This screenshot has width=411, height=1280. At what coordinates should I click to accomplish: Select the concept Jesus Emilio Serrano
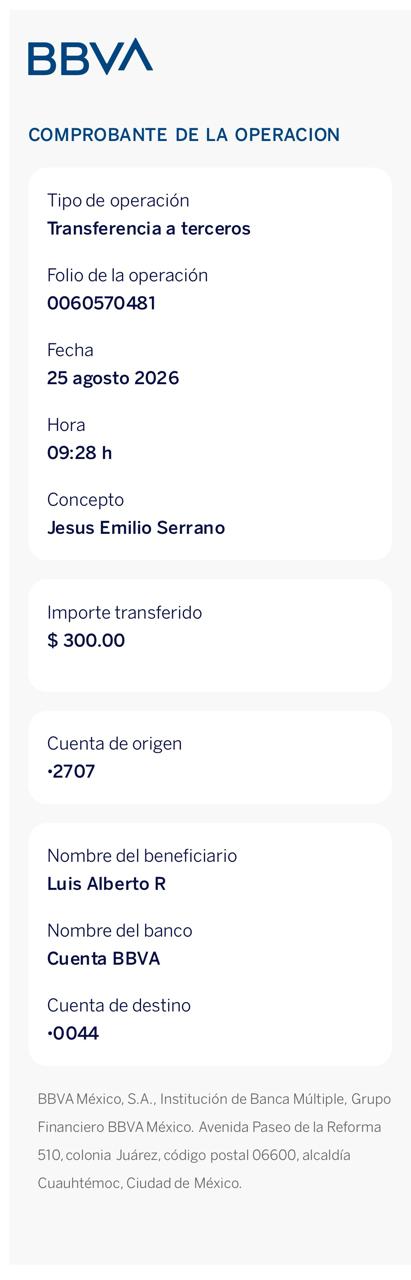coord(136,528)
